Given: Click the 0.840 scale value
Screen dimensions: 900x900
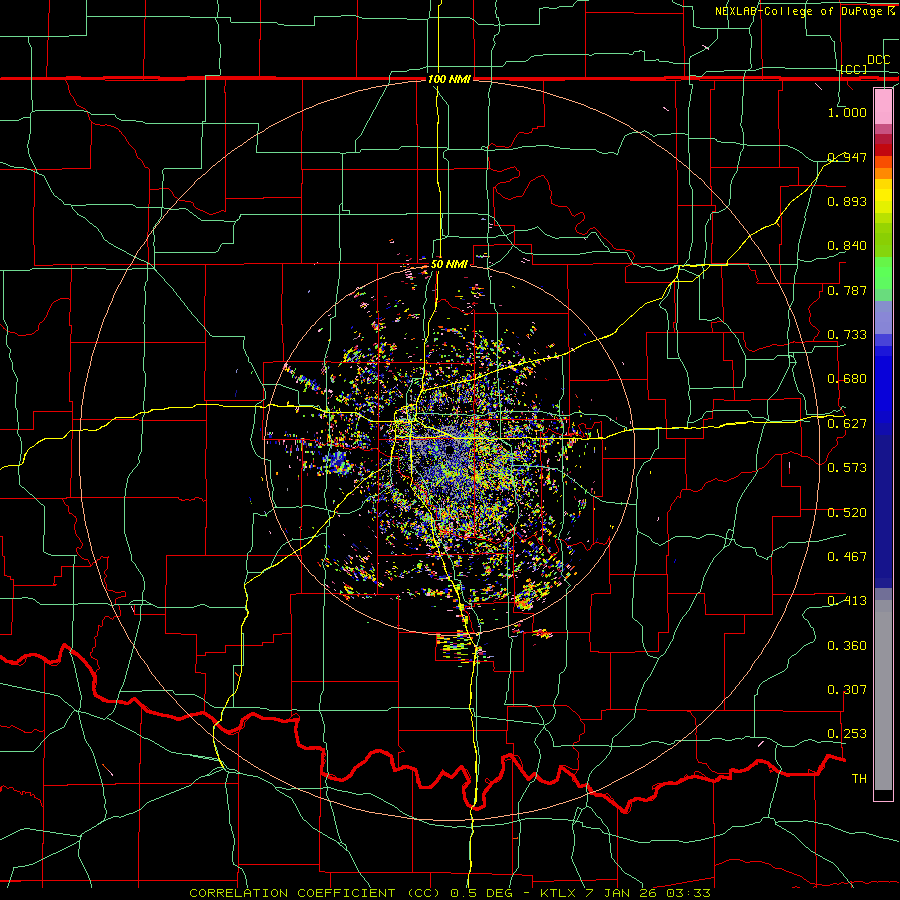Looking at the screenshot, I should click(847, 246).
